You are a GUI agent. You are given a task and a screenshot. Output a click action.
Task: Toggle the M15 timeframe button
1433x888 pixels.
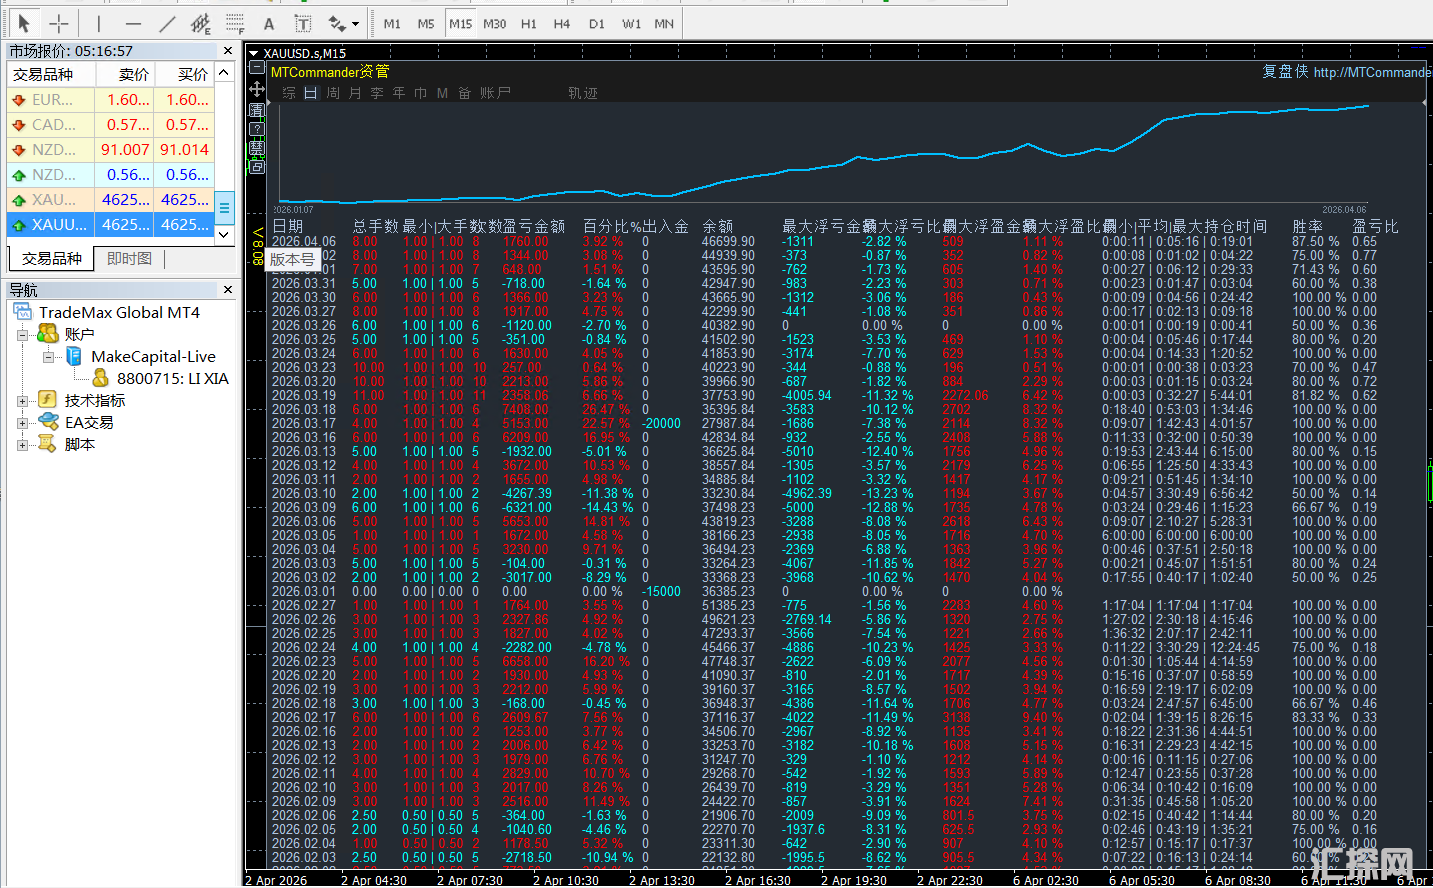coord(460,24)
